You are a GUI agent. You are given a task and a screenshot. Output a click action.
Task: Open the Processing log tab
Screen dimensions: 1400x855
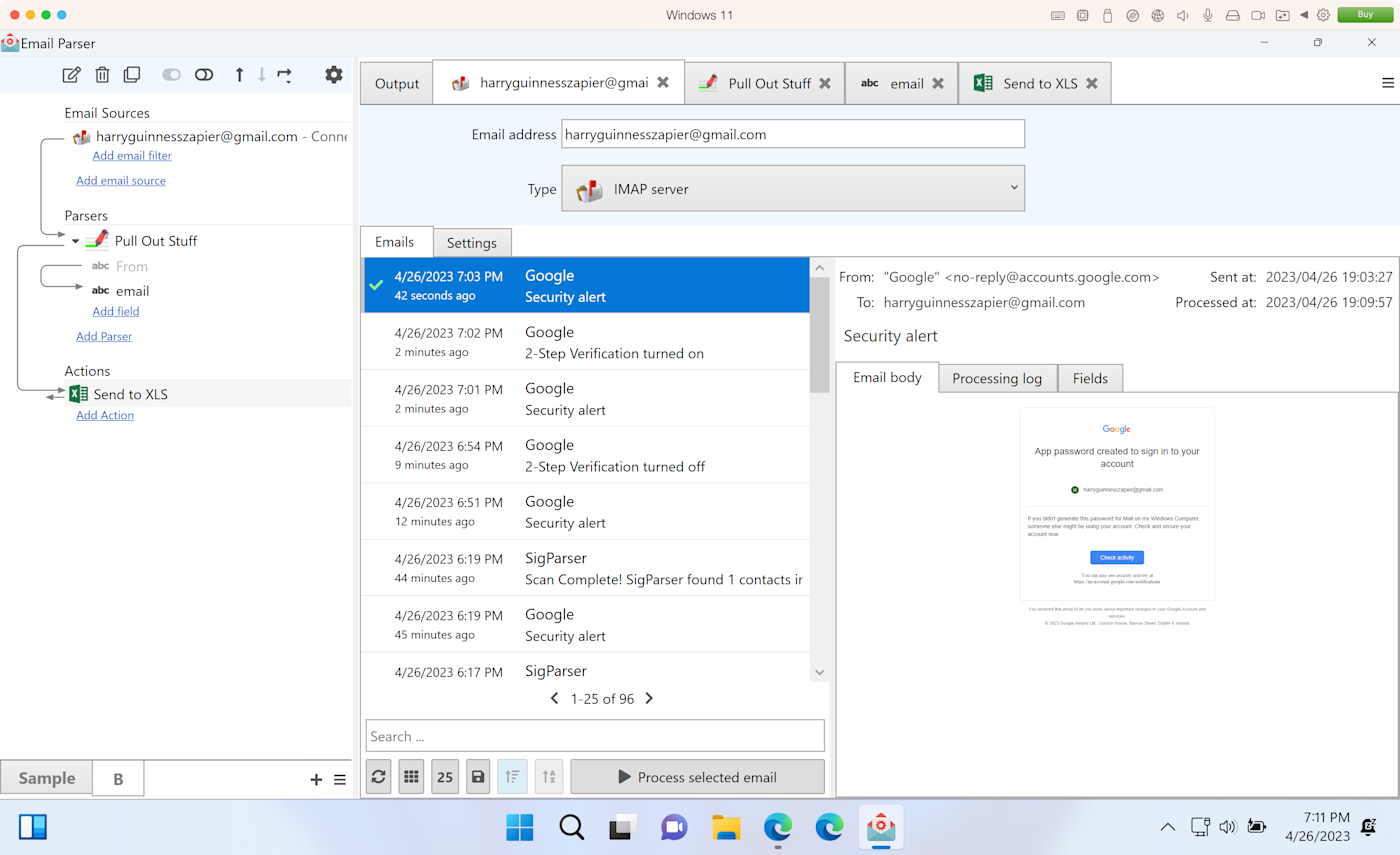tap(997, 379)
